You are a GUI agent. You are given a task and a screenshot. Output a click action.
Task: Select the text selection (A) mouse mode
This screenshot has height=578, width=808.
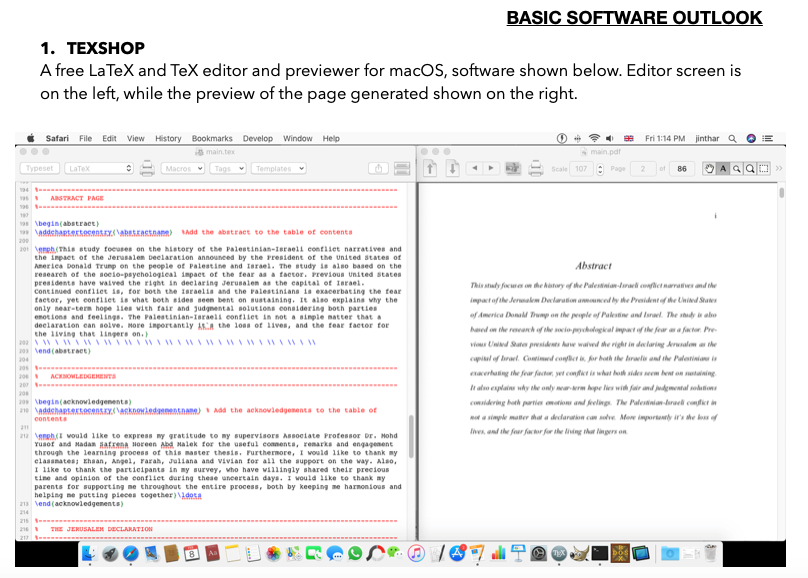[x=723, y=168]
